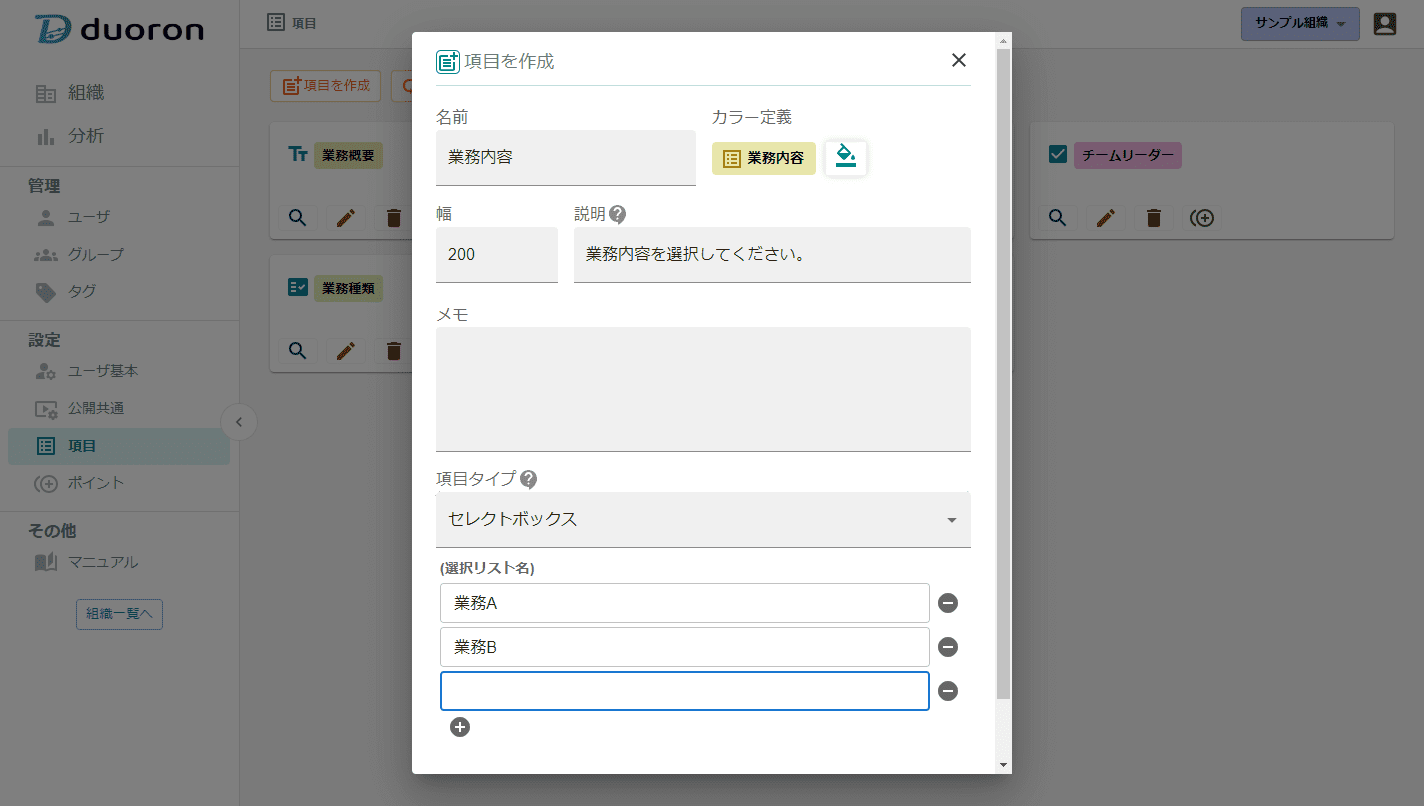
Task: Remove the 業務A list entry
Action: point(948,603)
